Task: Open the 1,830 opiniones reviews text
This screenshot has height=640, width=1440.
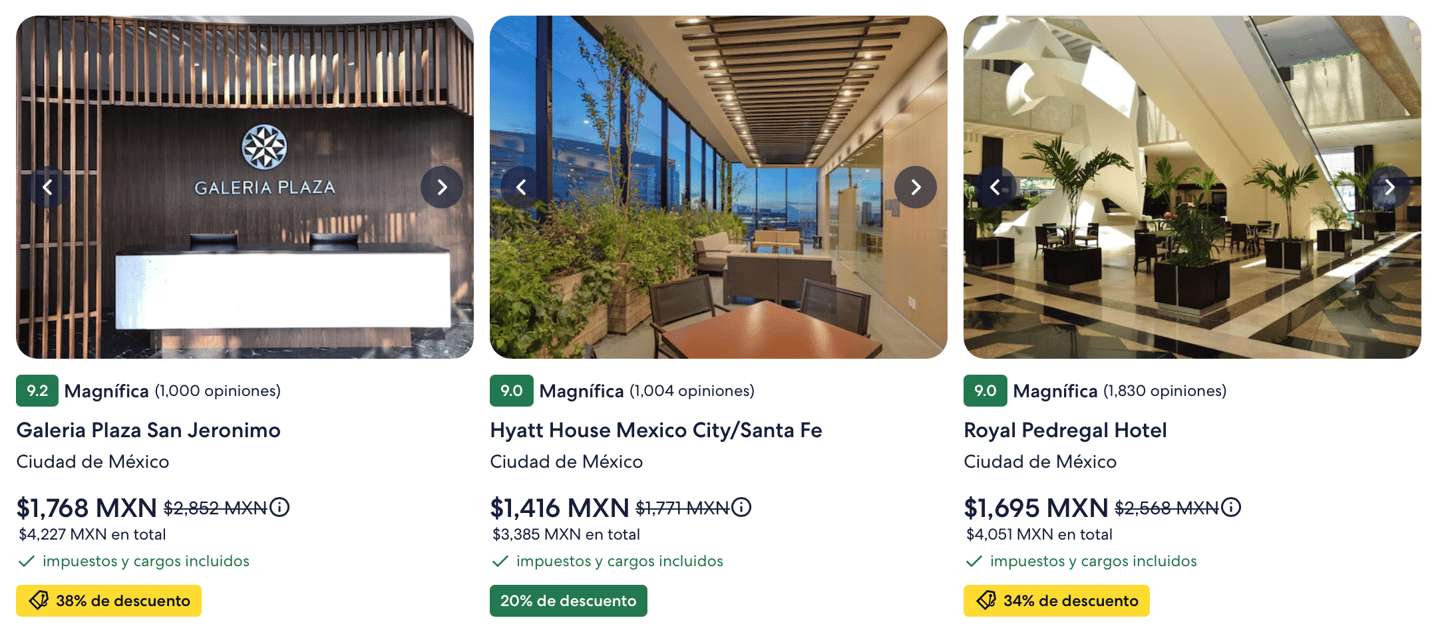Action: click(1164, 391)
